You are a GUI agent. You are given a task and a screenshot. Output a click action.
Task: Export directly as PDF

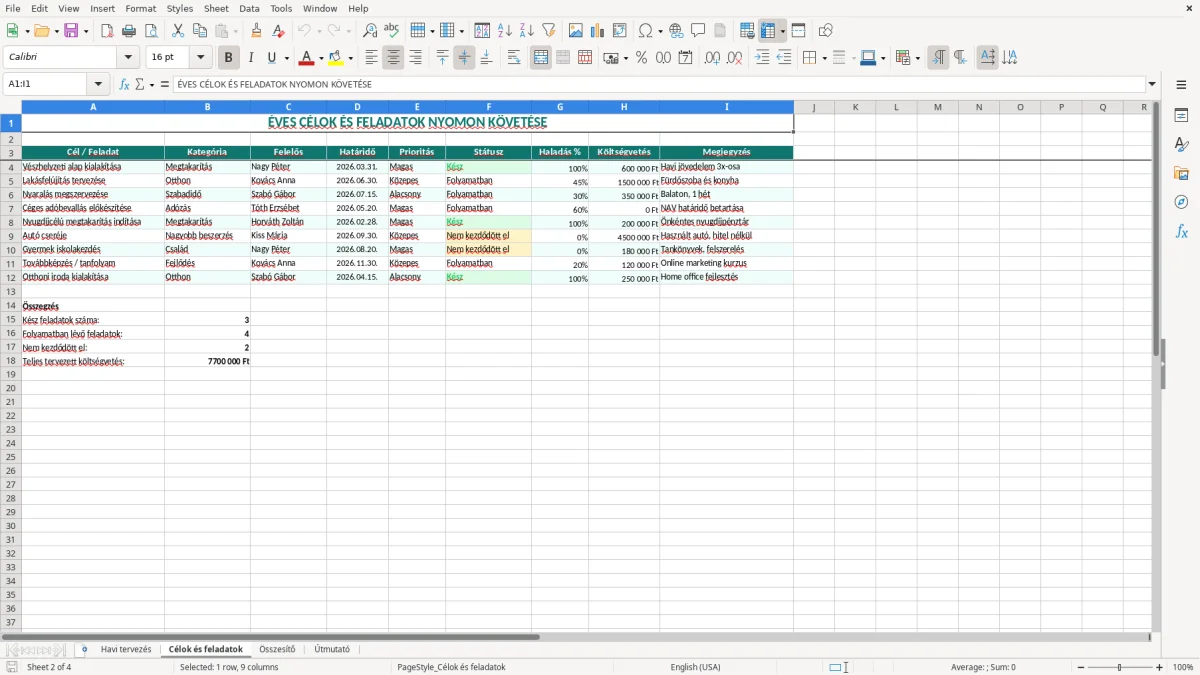pos(107,31)
